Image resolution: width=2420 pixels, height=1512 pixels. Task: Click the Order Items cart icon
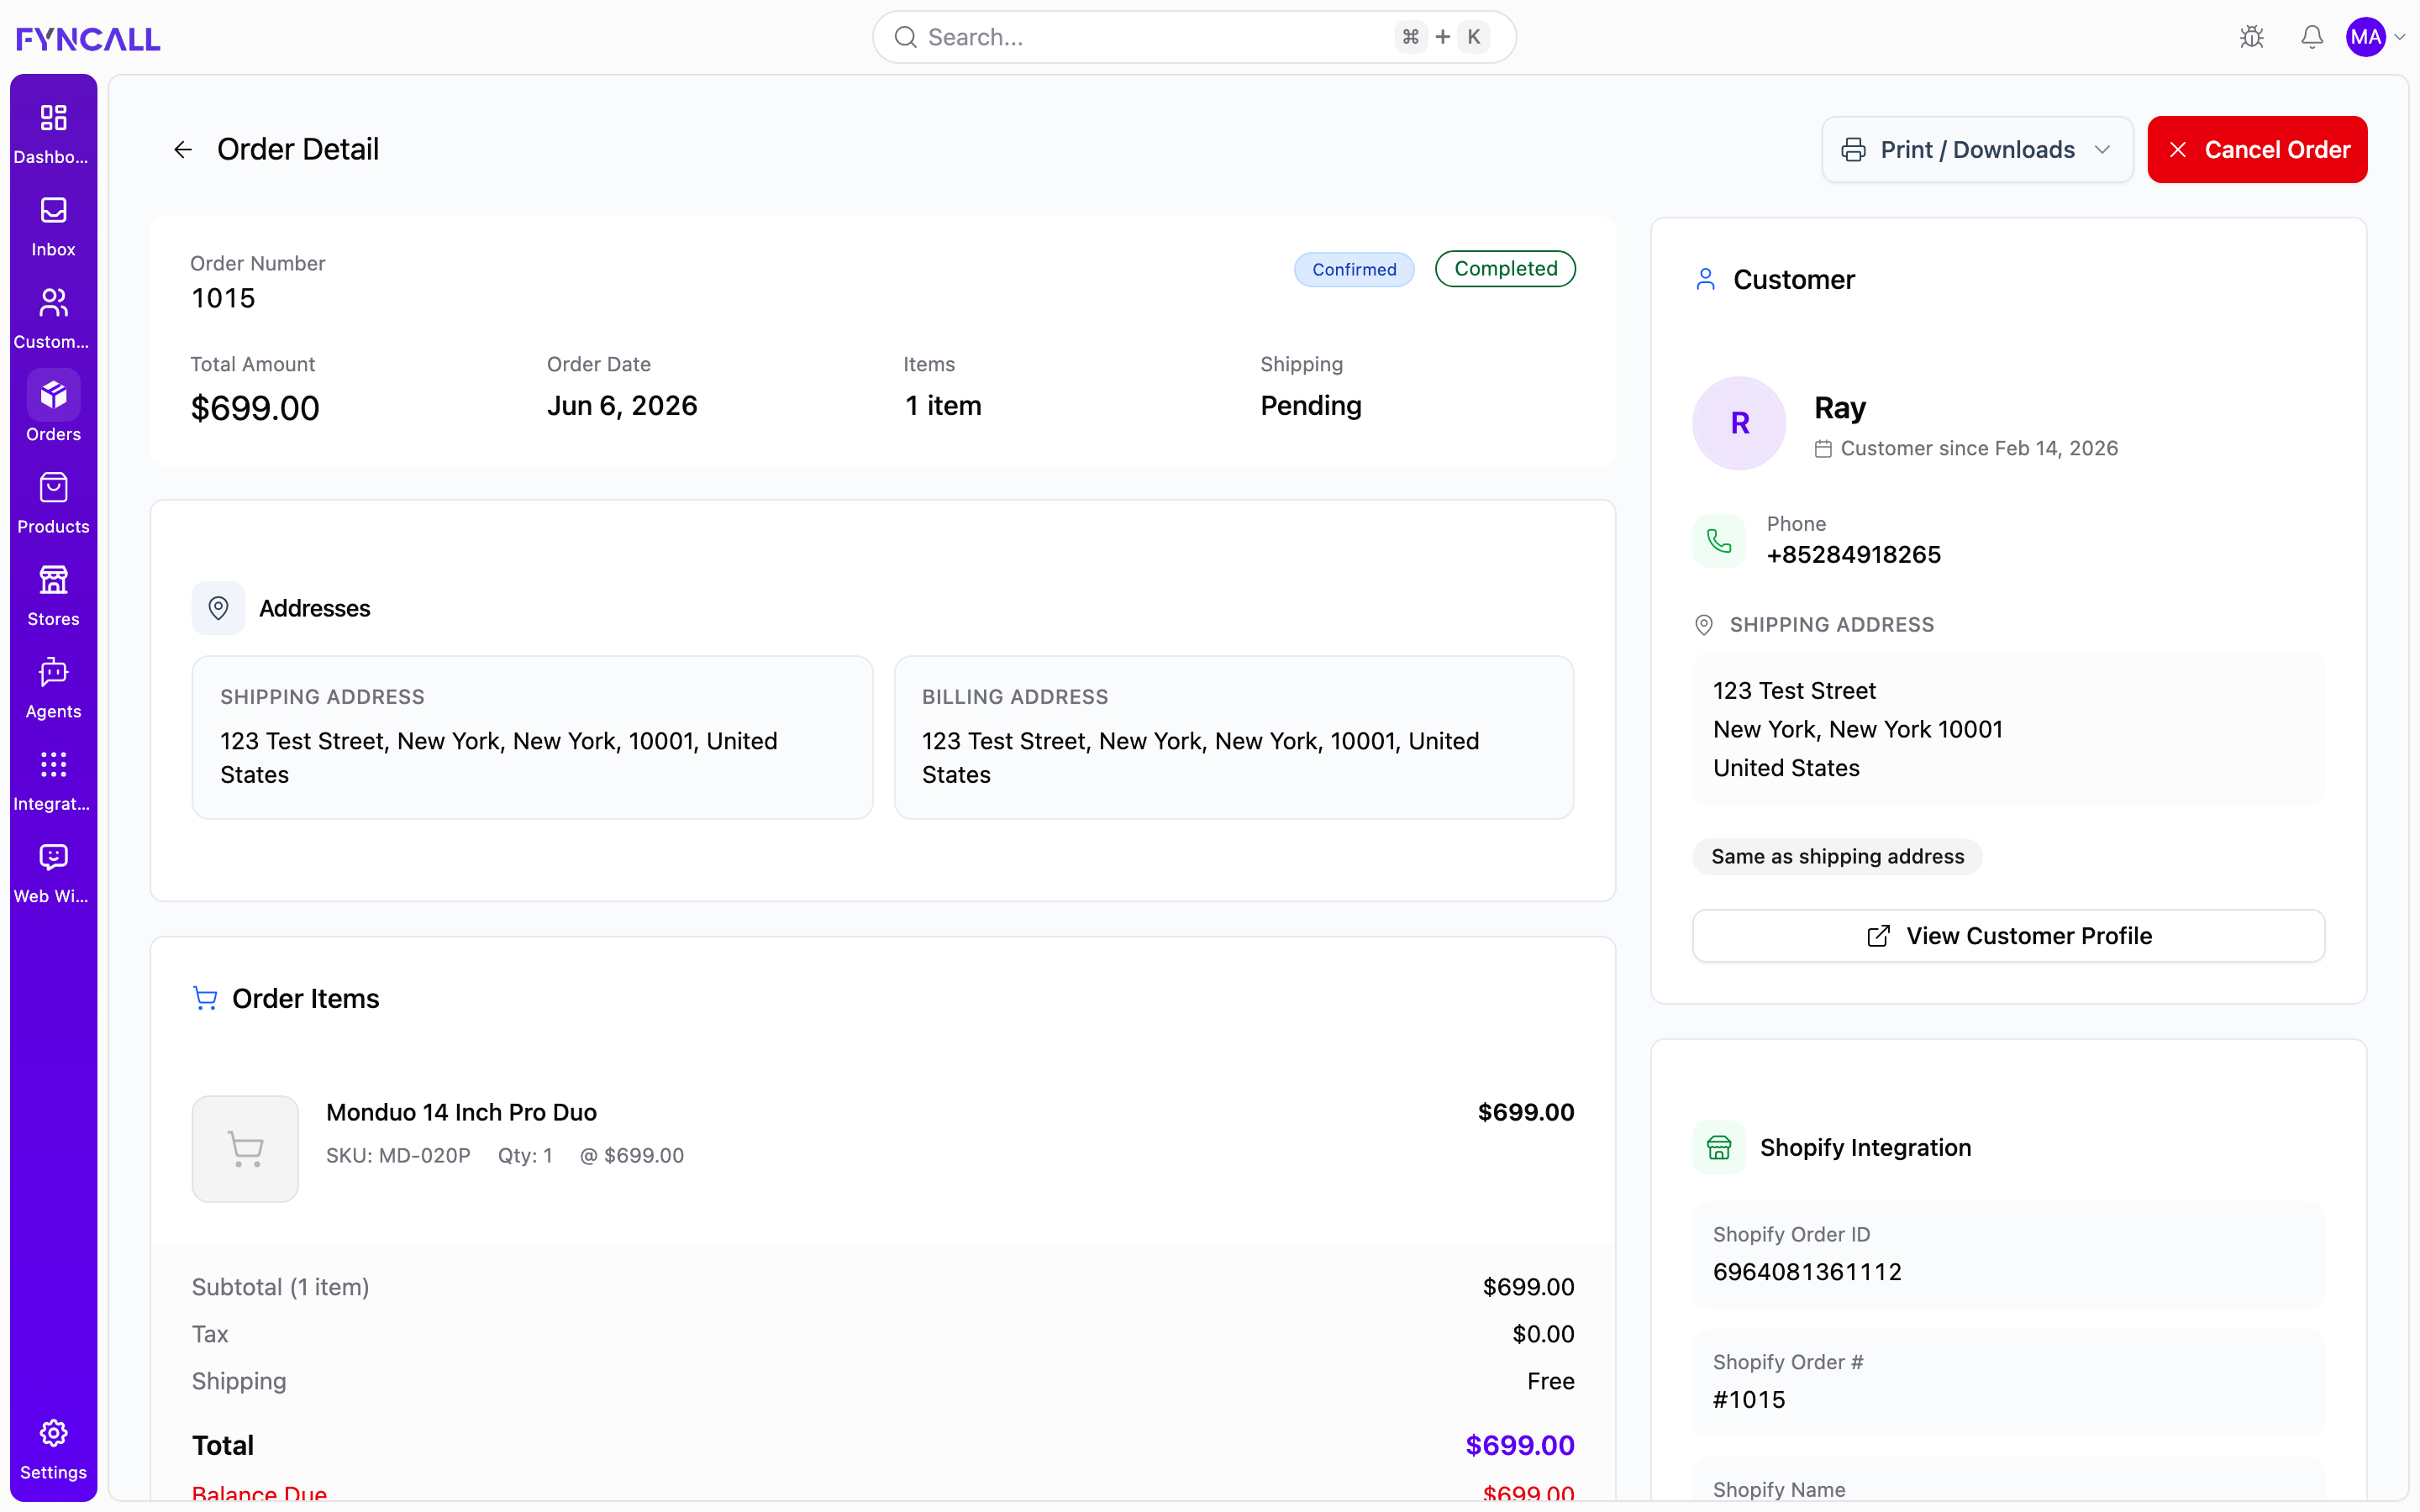point(205,998)
